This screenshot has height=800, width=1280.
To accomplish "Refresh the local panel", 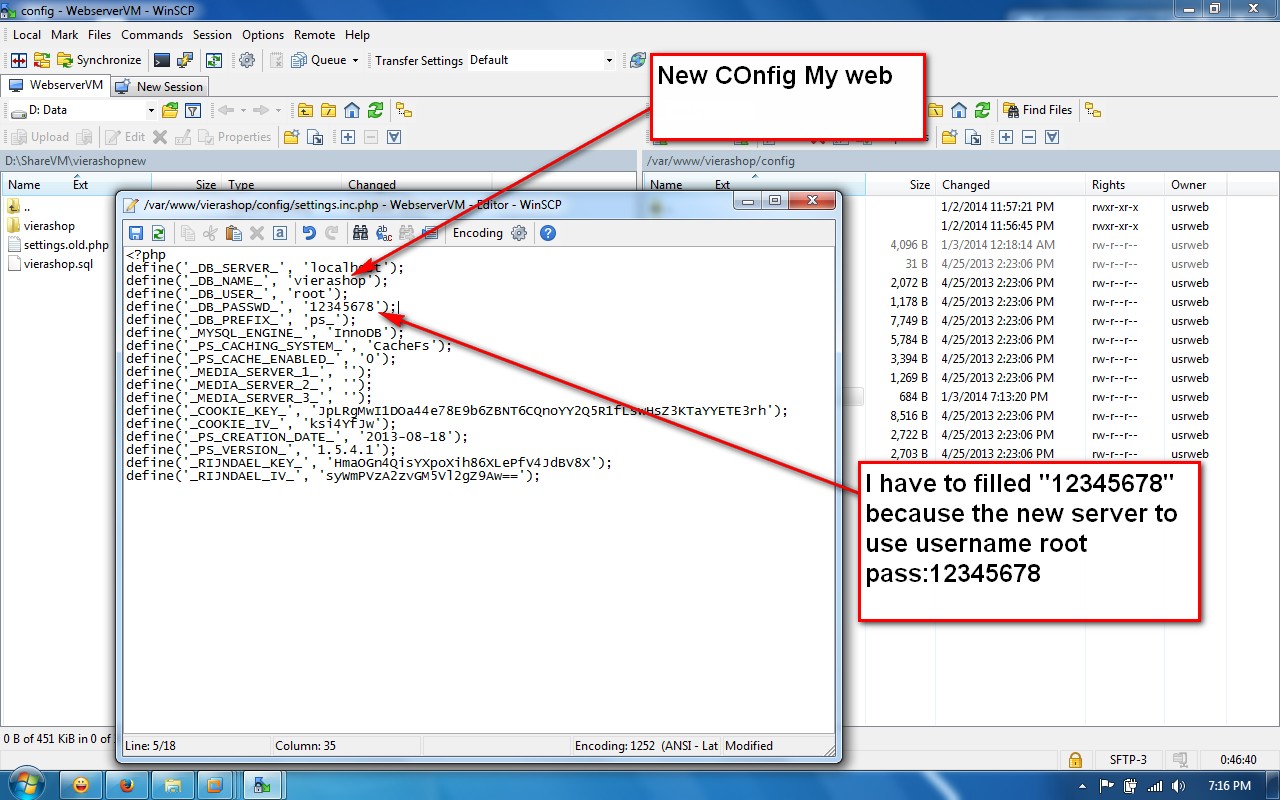I will click(376, 110).
